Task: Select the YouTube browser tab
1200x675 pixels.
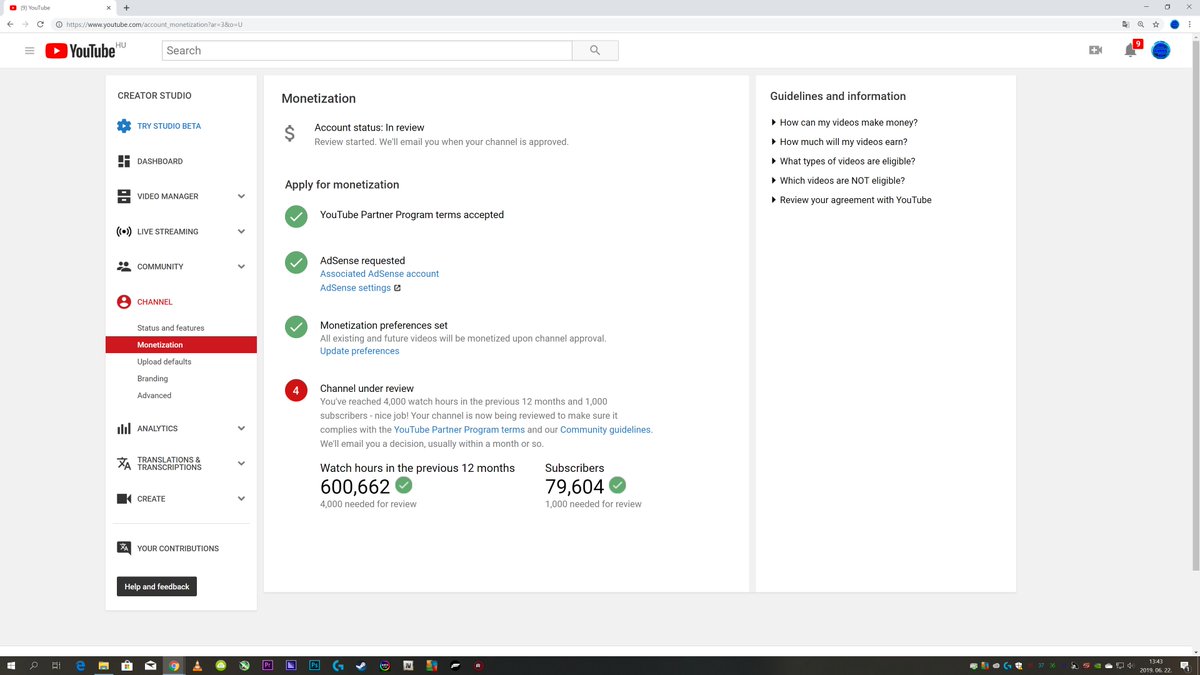Action: coord(58,7)
